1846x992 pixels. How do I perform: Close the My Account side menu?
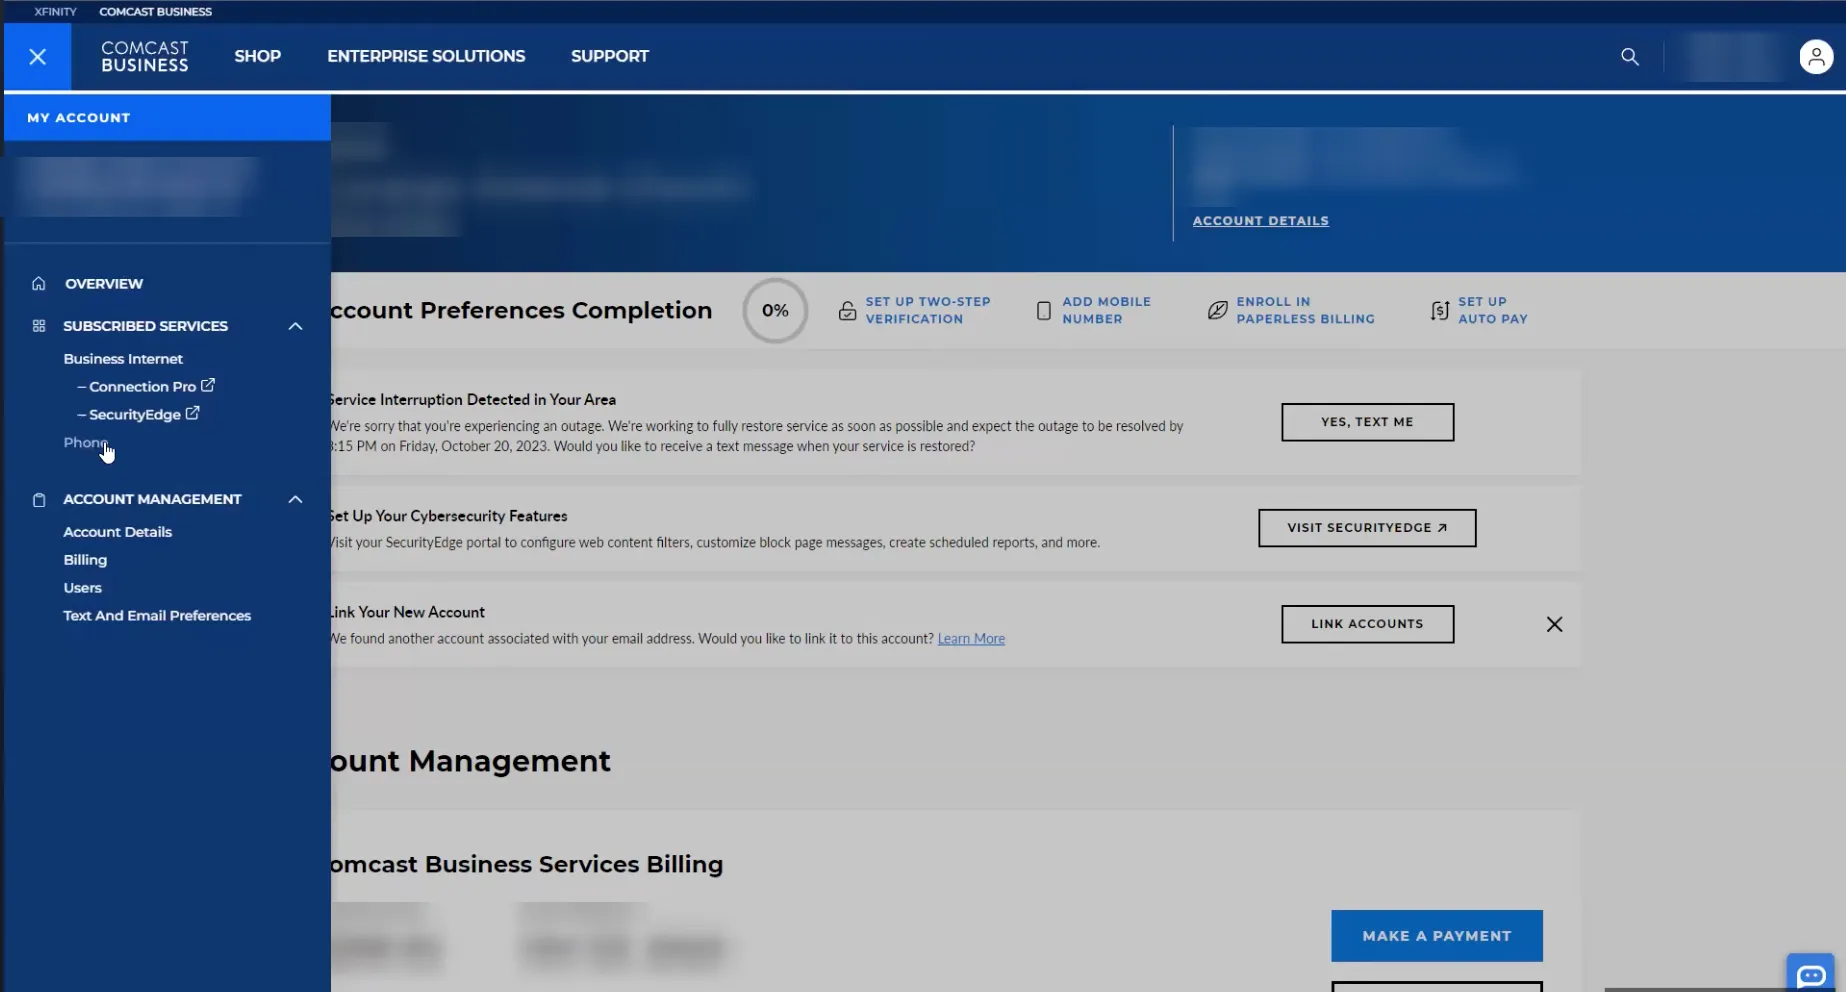[38, 57]
